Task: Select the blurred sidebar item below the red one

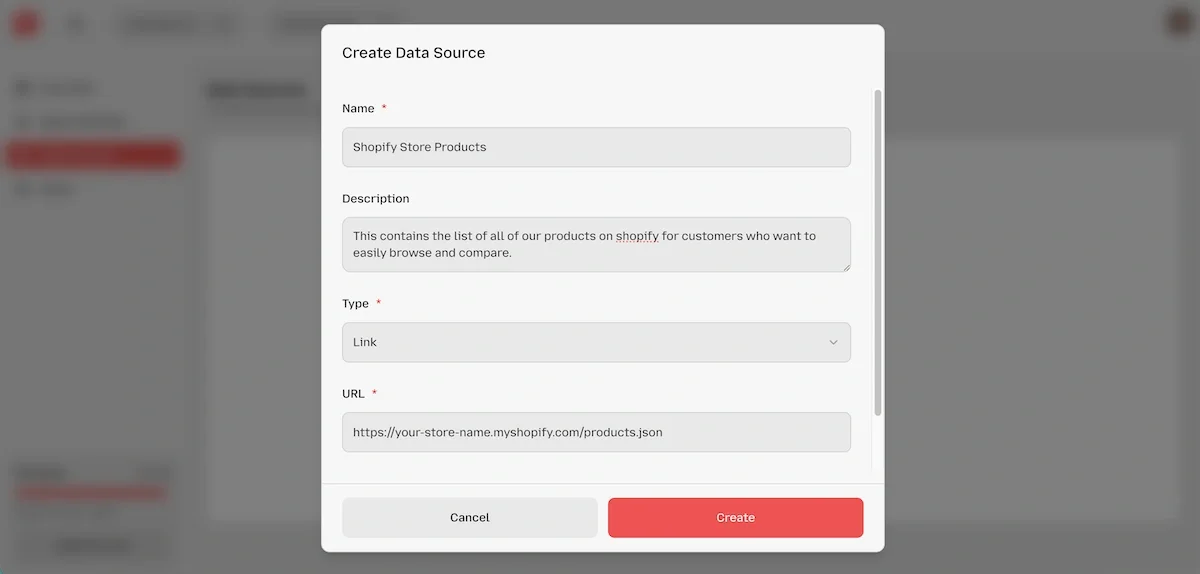Action: tap(45, 189)
